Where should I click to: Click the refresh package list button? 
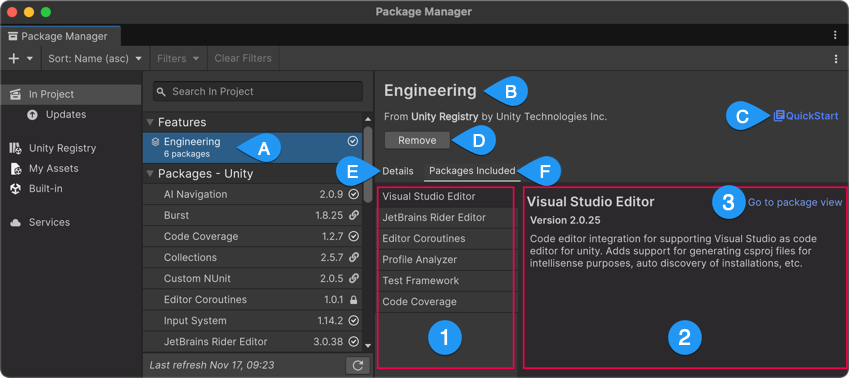coord(357,366)
